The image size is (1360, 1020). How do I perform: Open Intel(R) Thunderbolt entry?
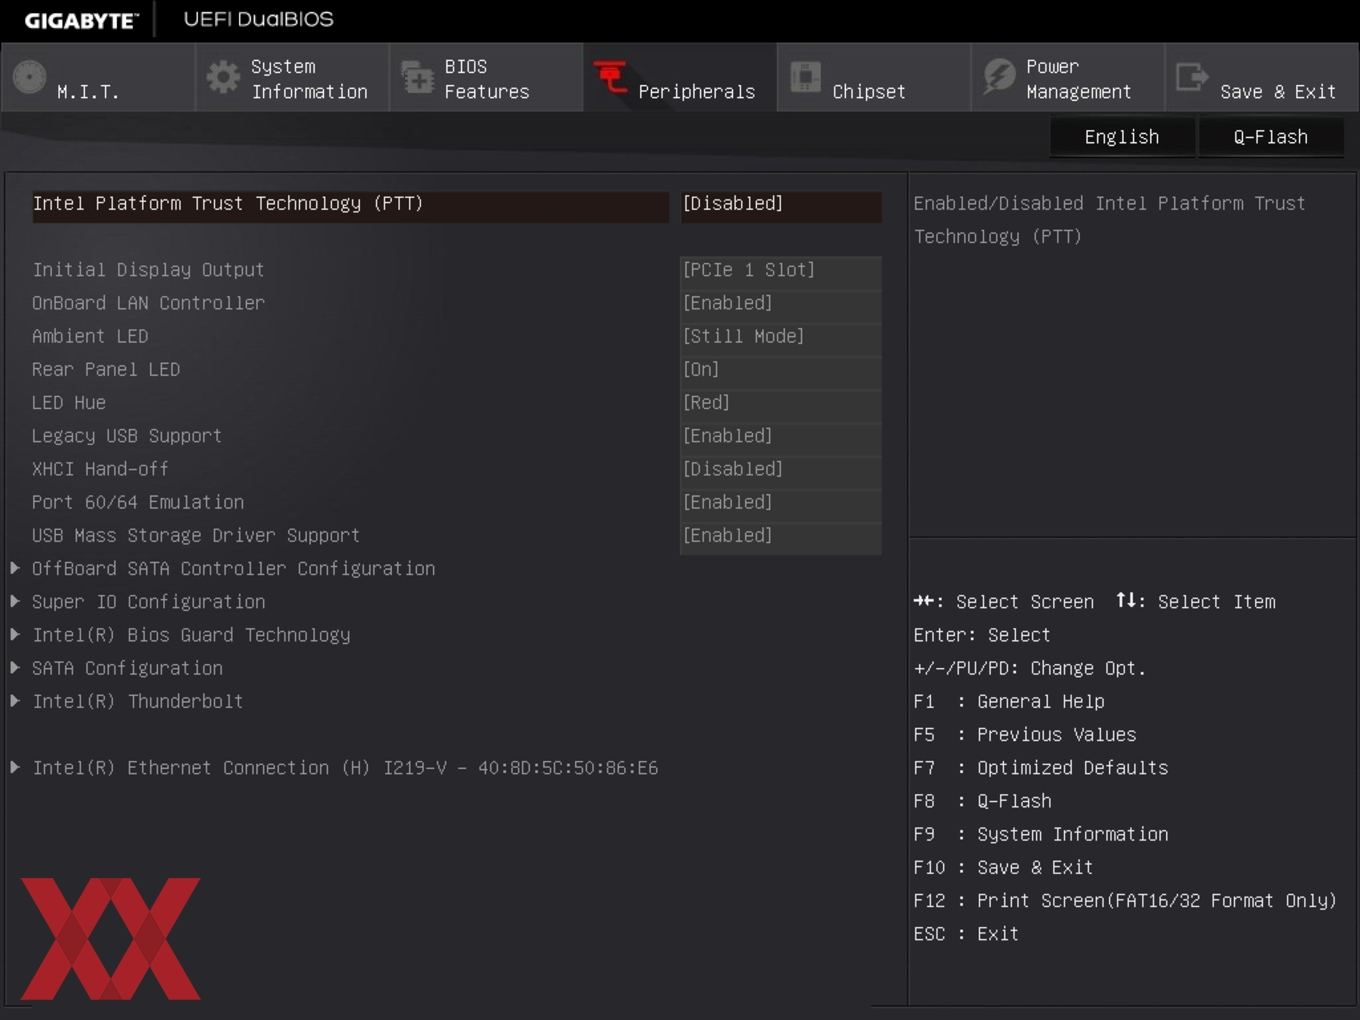point(138,701)
